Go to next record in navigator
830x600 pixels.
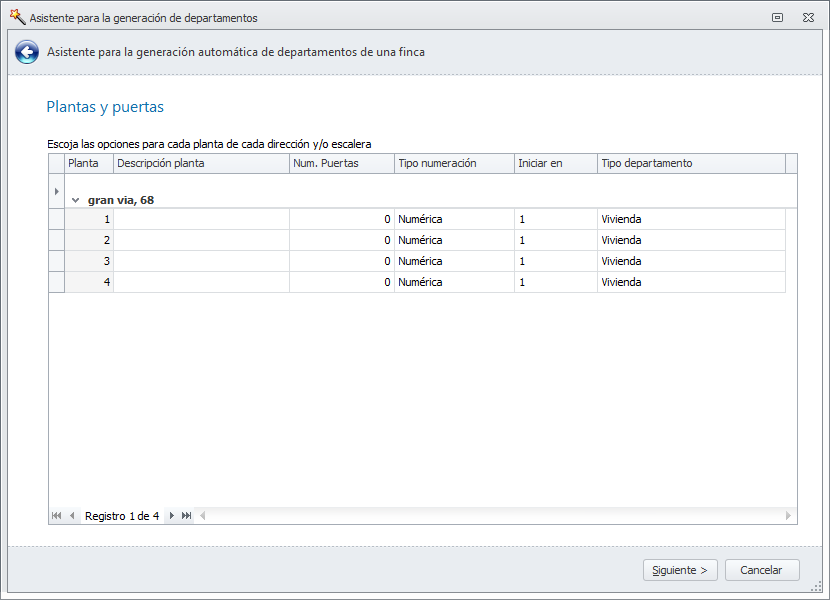click(172, 515)
